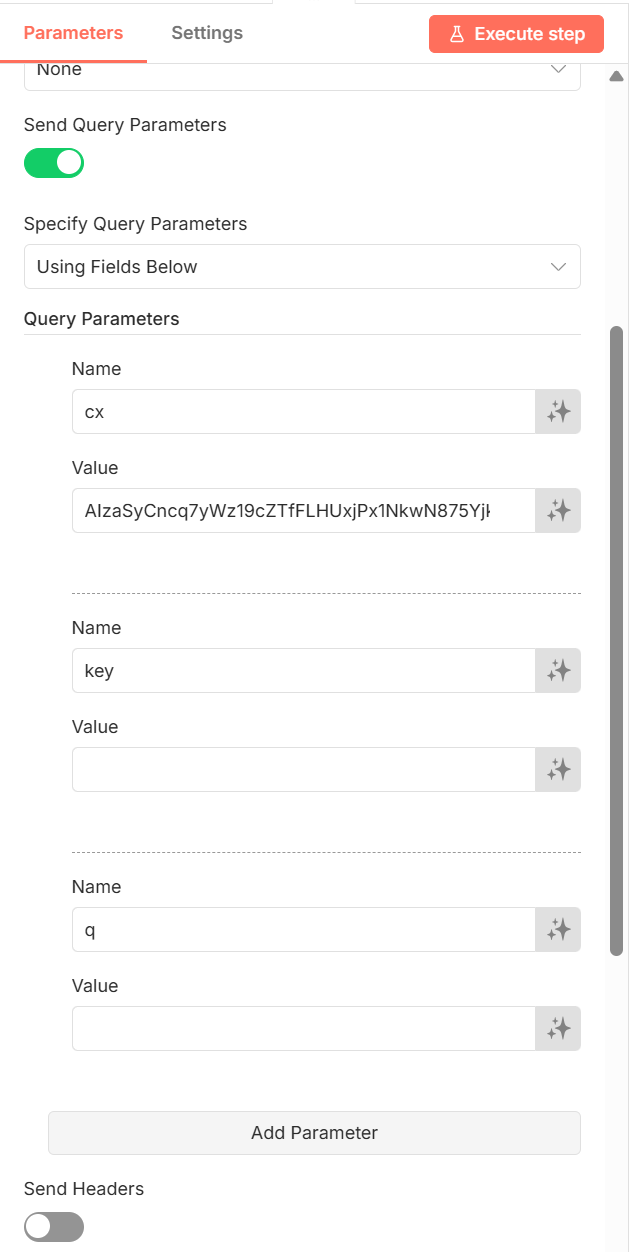The width and height of the screenshot is (629, 1252).
Task: Open the Specify Query Parameters dropdown
Action: (x=302, y=267)
